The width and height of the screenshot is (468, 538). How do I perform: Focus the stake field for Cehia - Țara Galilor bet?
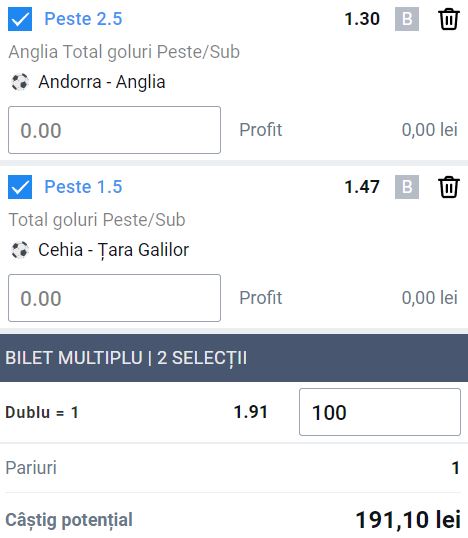pyautogui.click(x=114, y=298)
